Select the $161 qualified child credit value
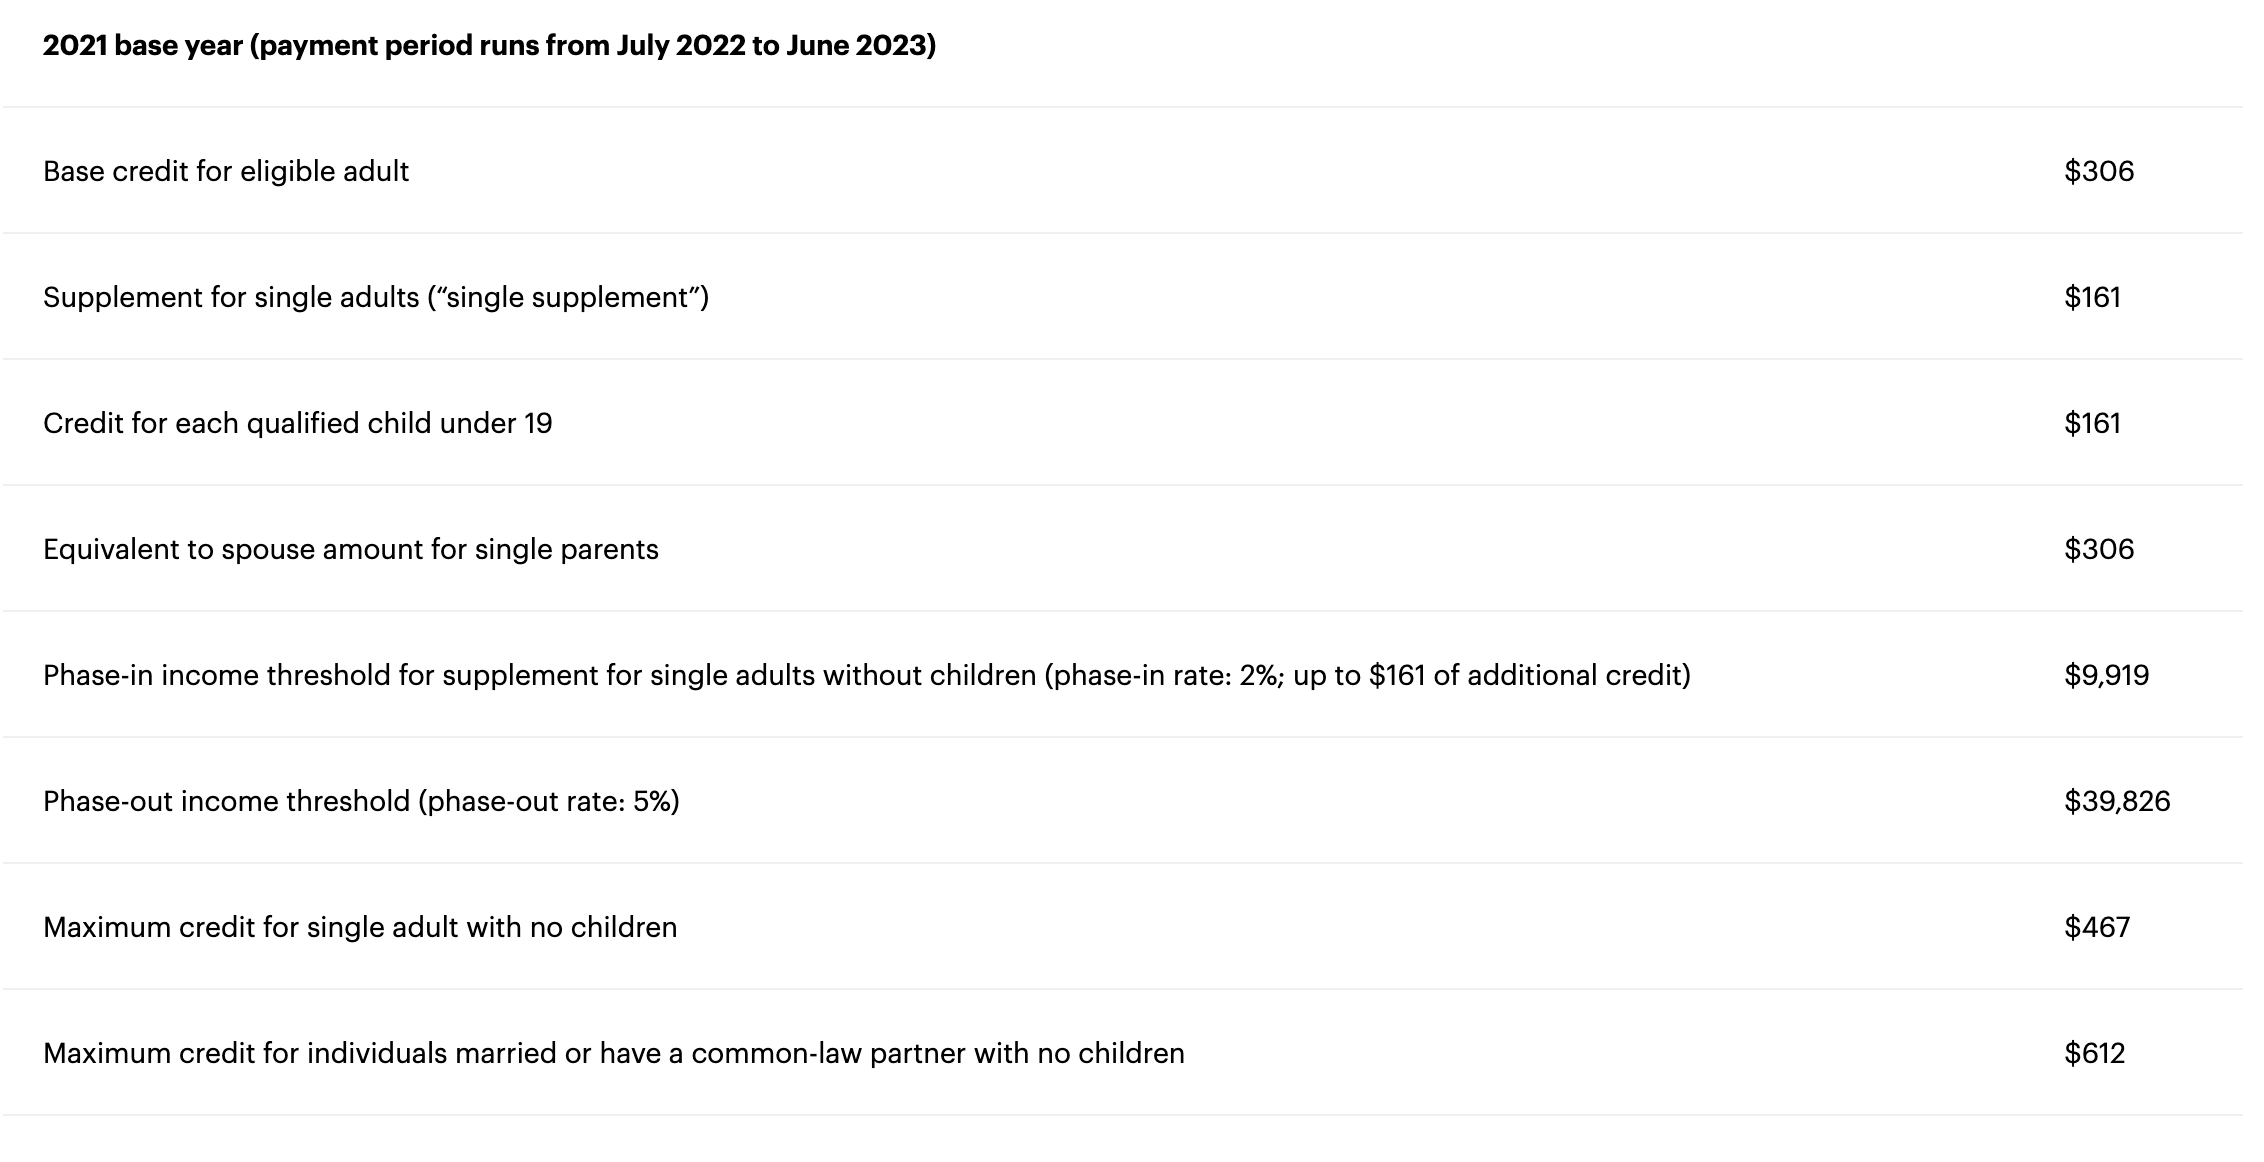The width and height of the screenshot is (2264, 1162). [2092, 424]
